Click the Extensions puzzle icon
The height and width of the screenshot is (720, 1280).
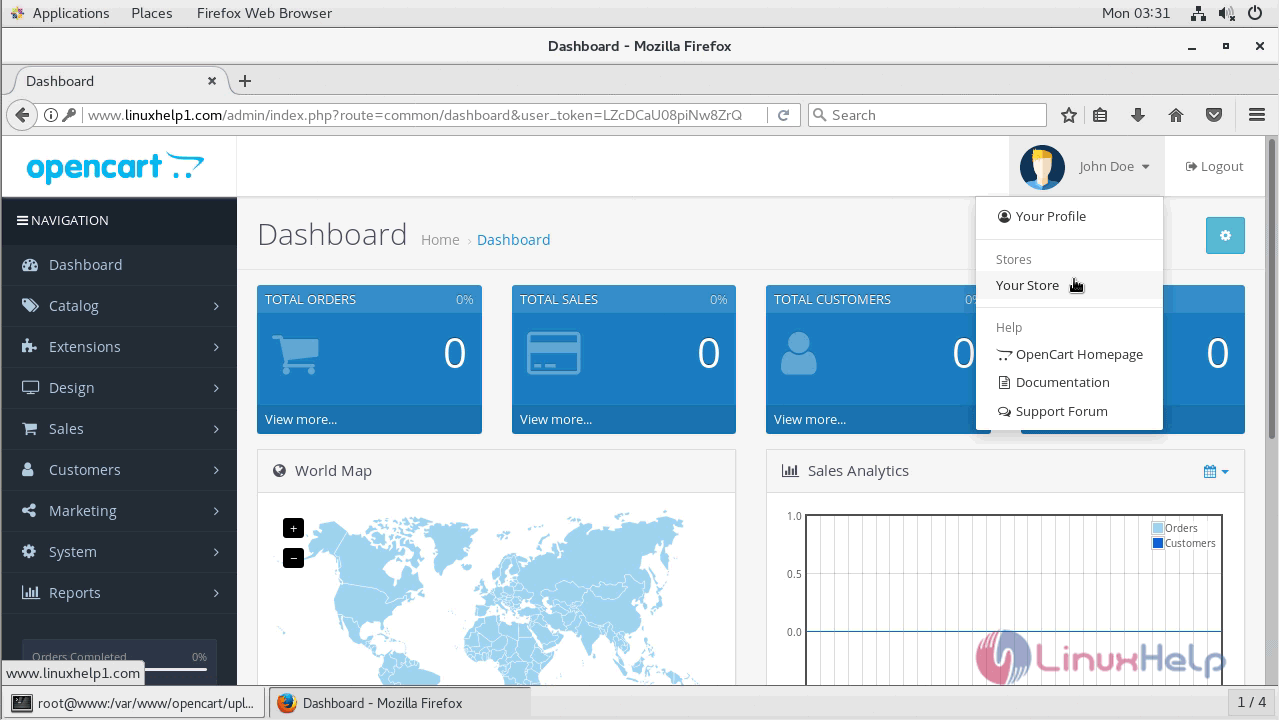pyautogui.click(x=30, y=347)
